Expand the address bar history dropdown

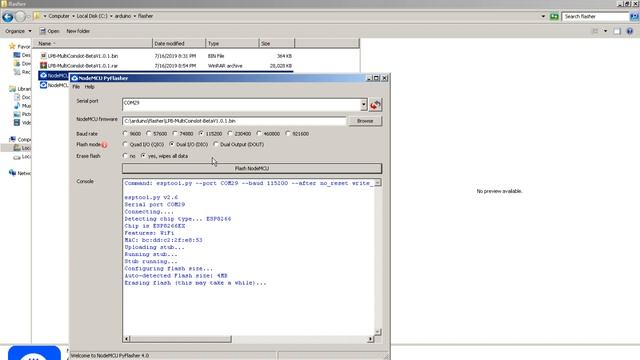coord(543,16)
